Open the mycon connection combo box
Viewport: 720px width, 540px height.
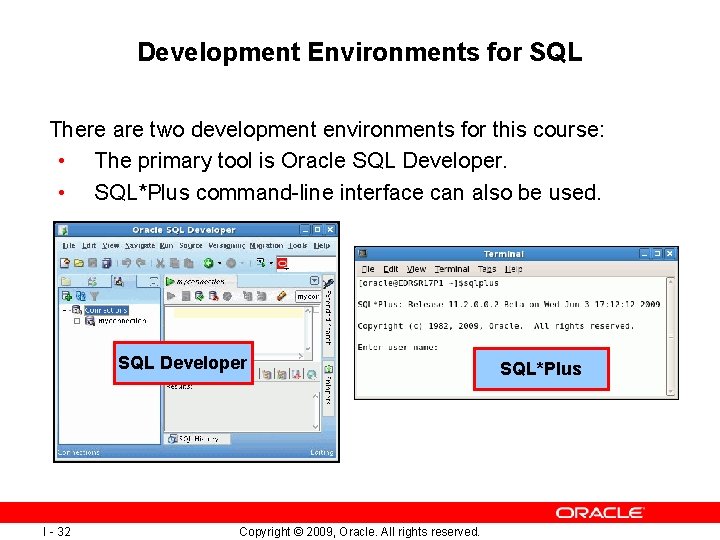(308, 297)
